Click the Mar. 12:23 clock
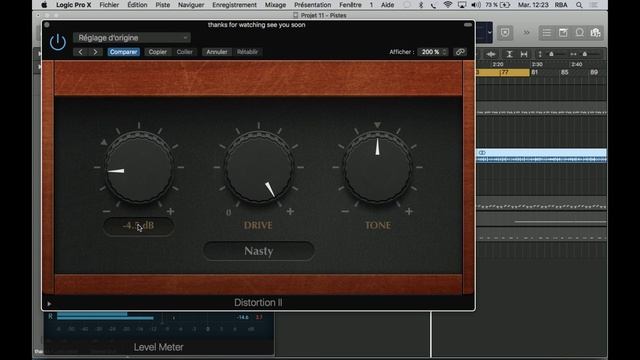The height and width of the screenshot is (360, 640). click(533, 5)
